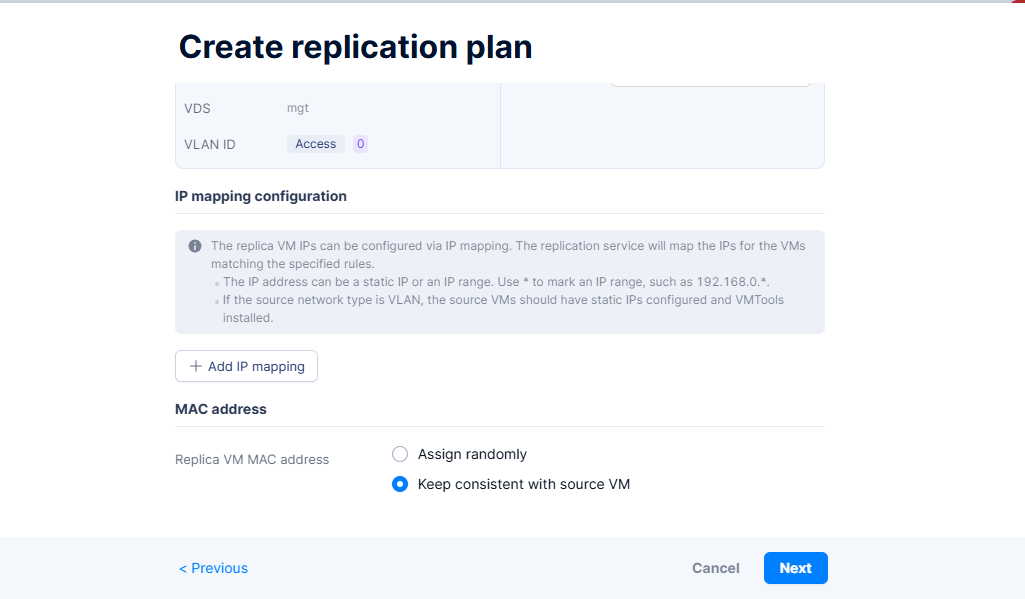Image resolution: width=1025 pixels, height=599 pixels.
Task: Click the Access VLAN tag
Action: (315, 144)
